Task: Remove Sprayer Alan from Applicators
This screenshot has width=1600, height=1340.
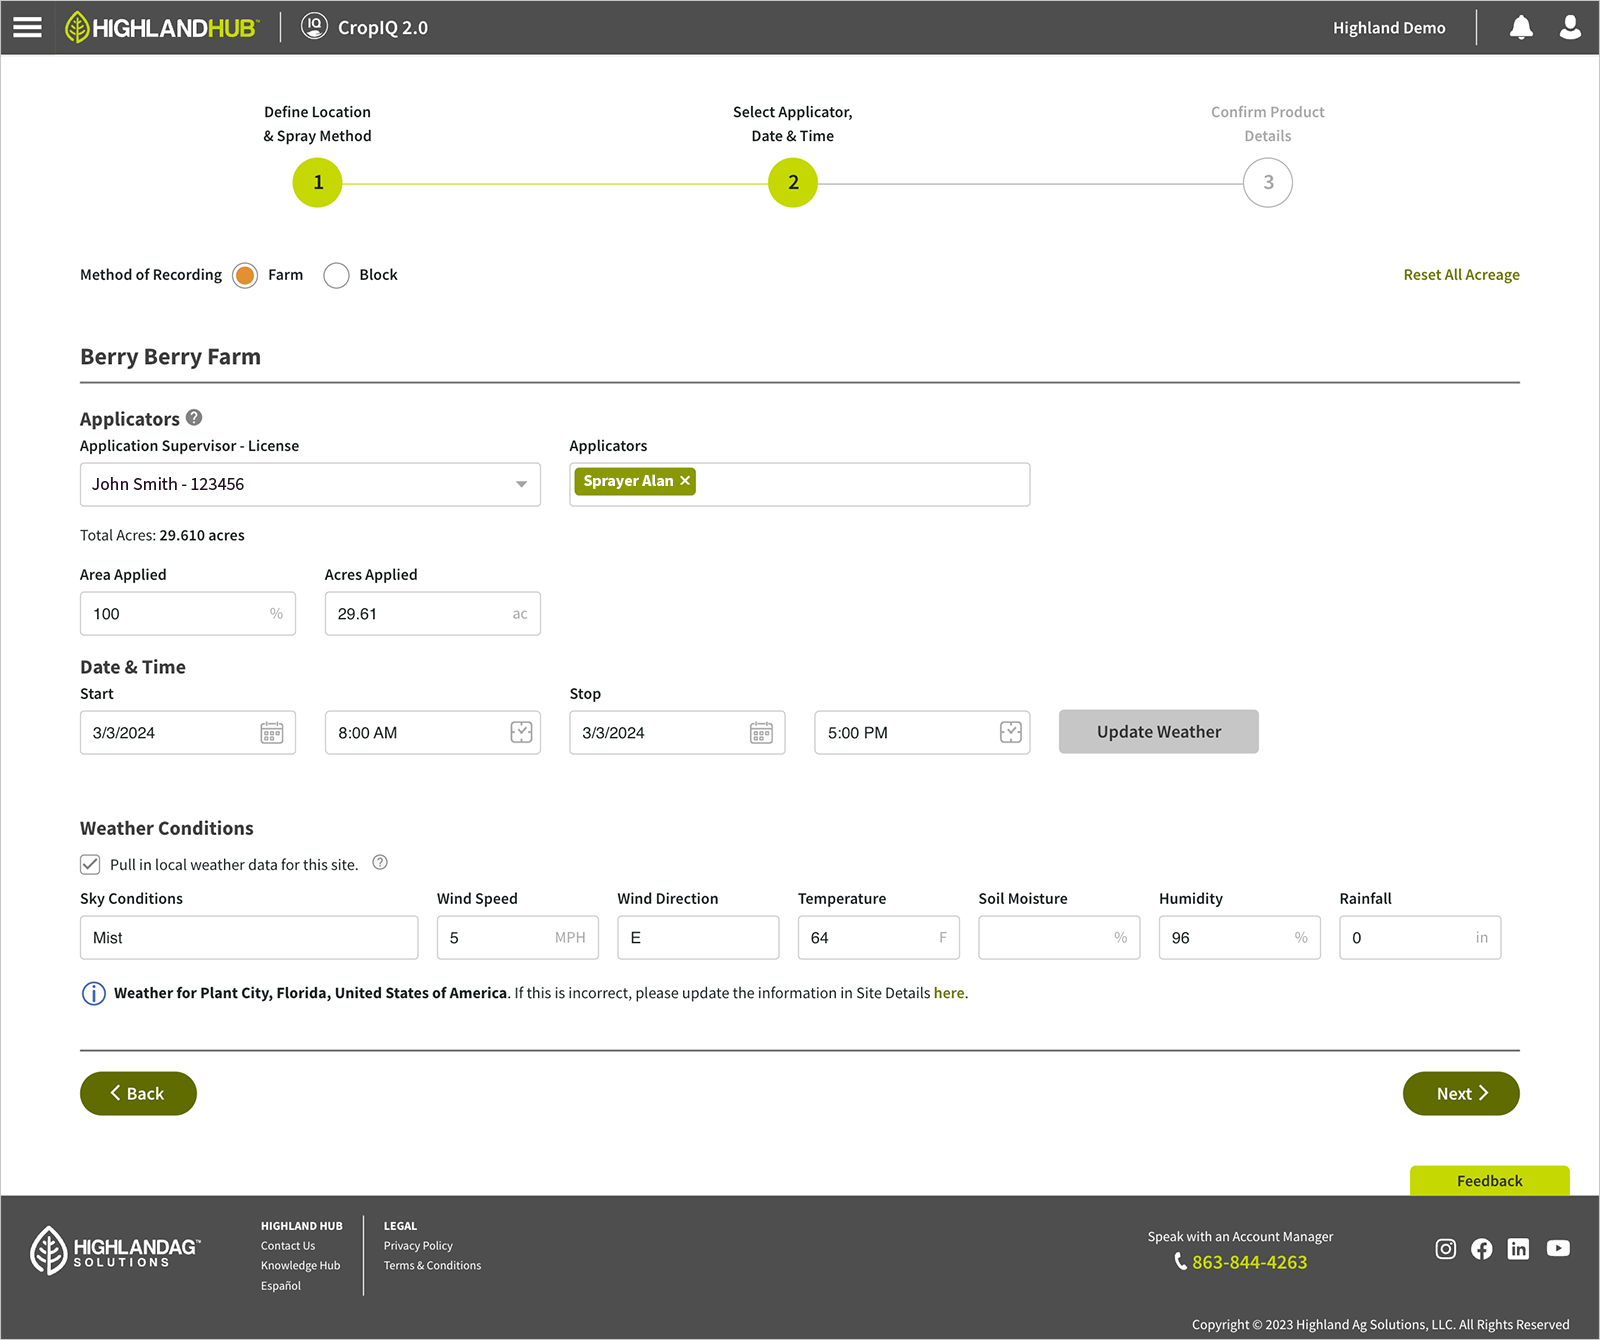Action: pyautogui.click(x=685, y=481)
